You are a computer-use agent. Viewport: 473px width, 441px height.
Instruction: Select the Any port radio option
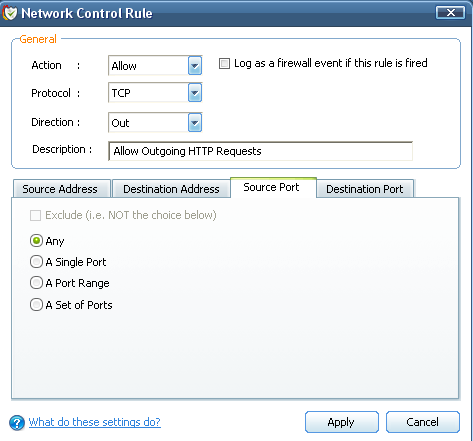[x=36, y=241]
